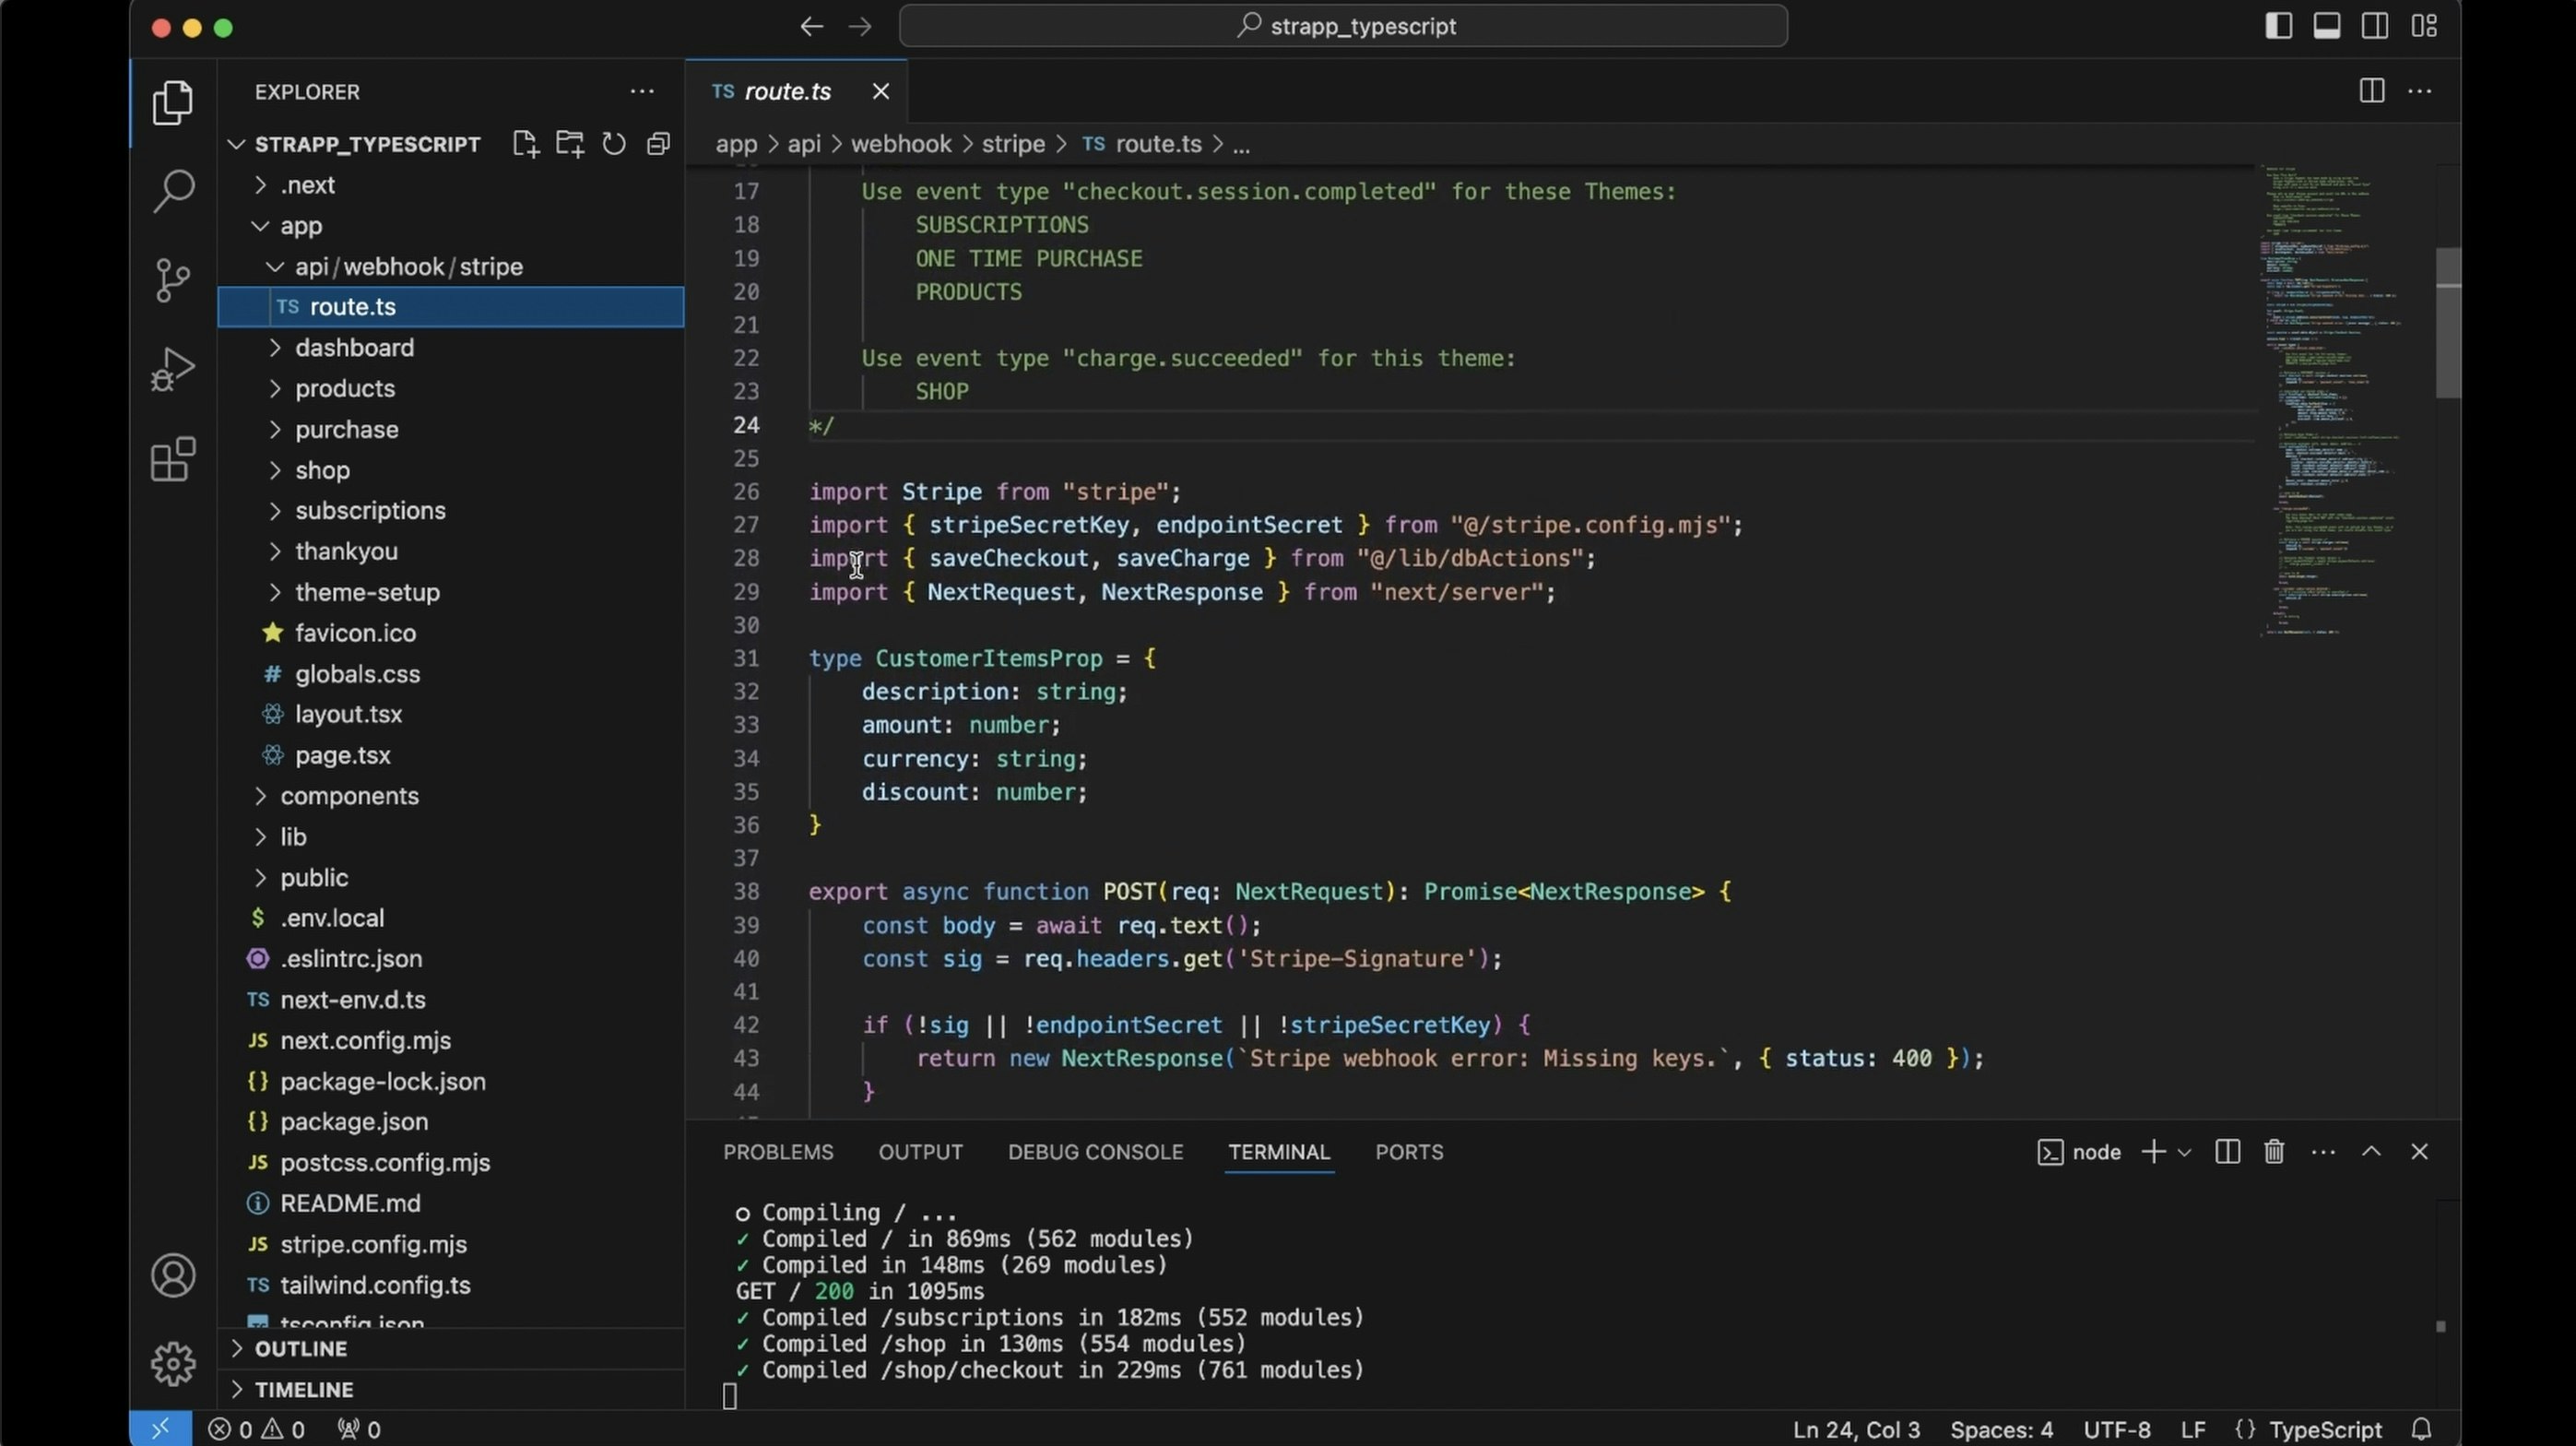The width and height of the screenshot is (2576, 1446).
Task: Toggle bottom panel visibility
Action: tap(2327, 26)
